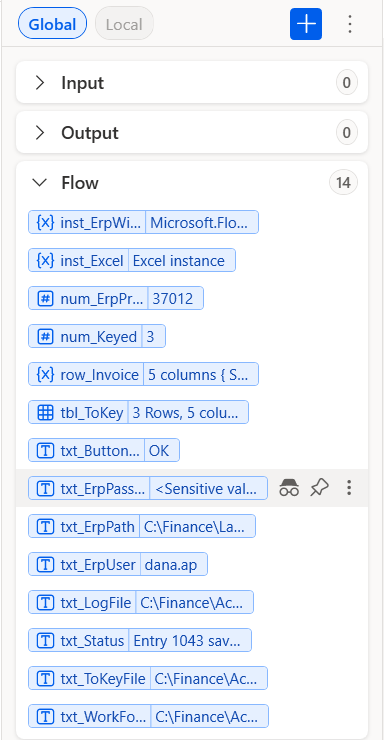This screenshot has height=740, width=384.
Task: Click the inst_Excel variable type icon
Action: tap(45, 261)
